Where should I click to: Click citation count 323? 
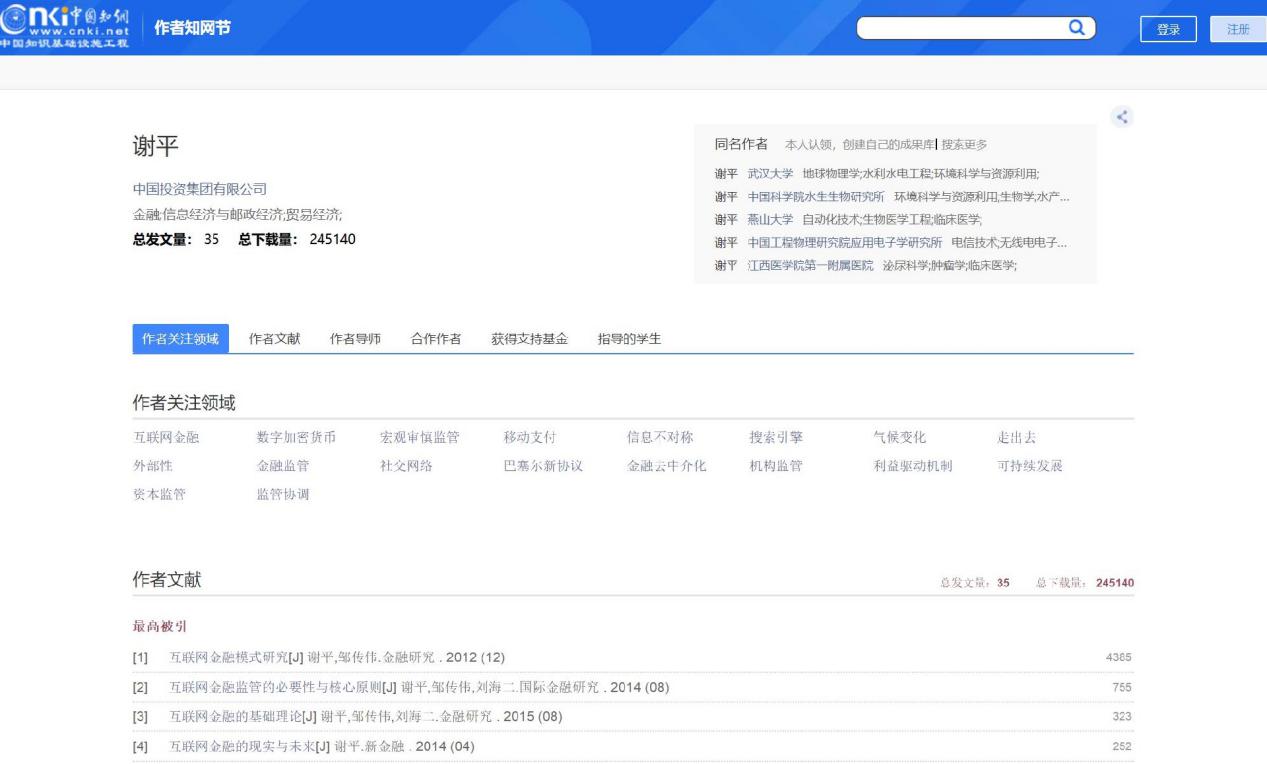1121,717
